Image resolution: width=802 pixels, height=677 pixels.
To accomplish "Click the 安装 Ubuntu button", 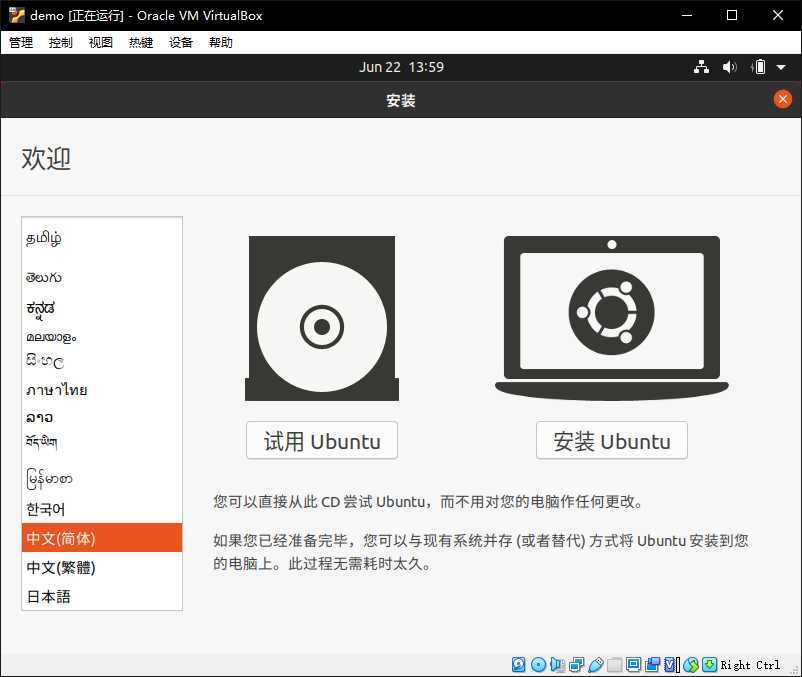I will click(x=612, y=441).
